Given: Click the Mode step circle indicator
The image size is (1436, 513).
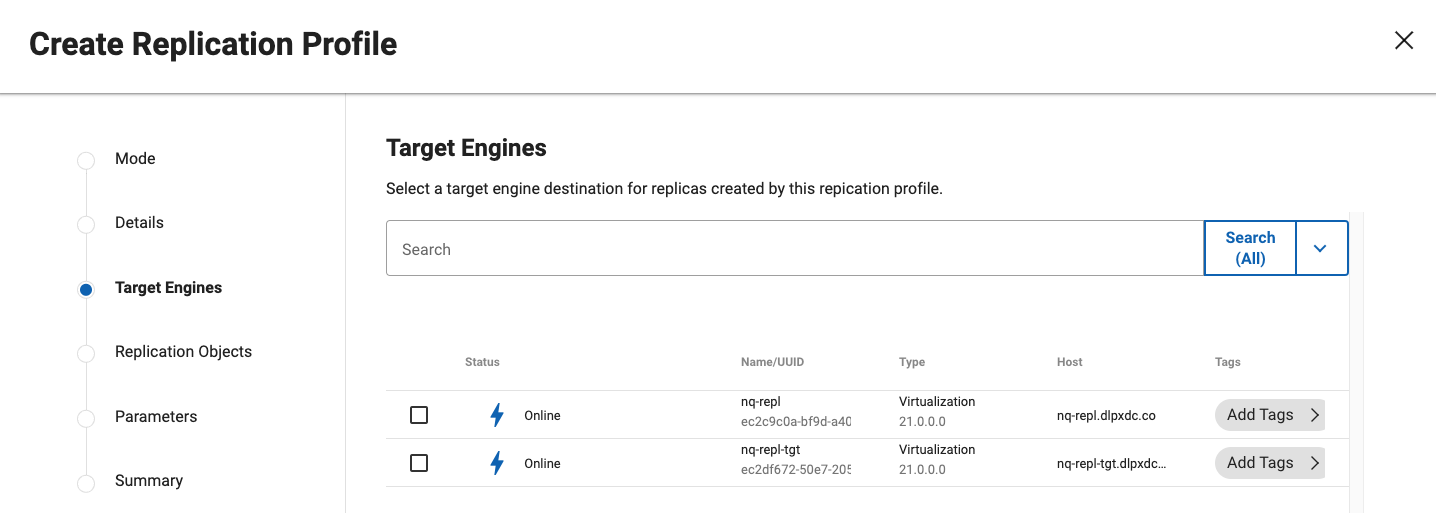Looking at the screenshot, I should [x=86, y=160].
